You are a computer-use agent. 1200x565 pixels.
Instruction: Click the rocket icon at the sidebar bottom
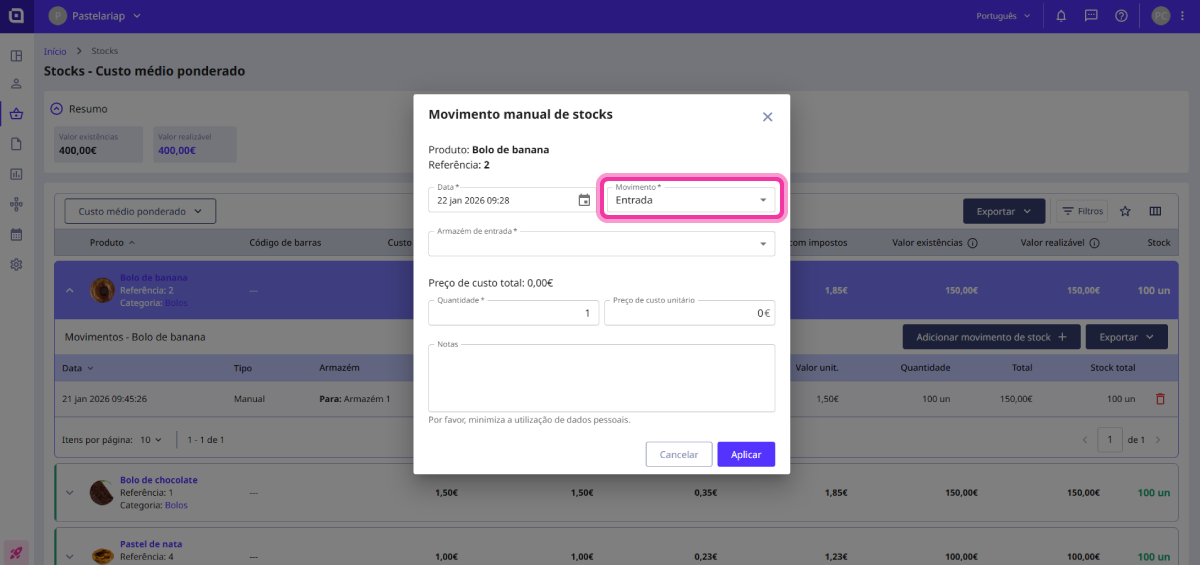pos(16,552)
